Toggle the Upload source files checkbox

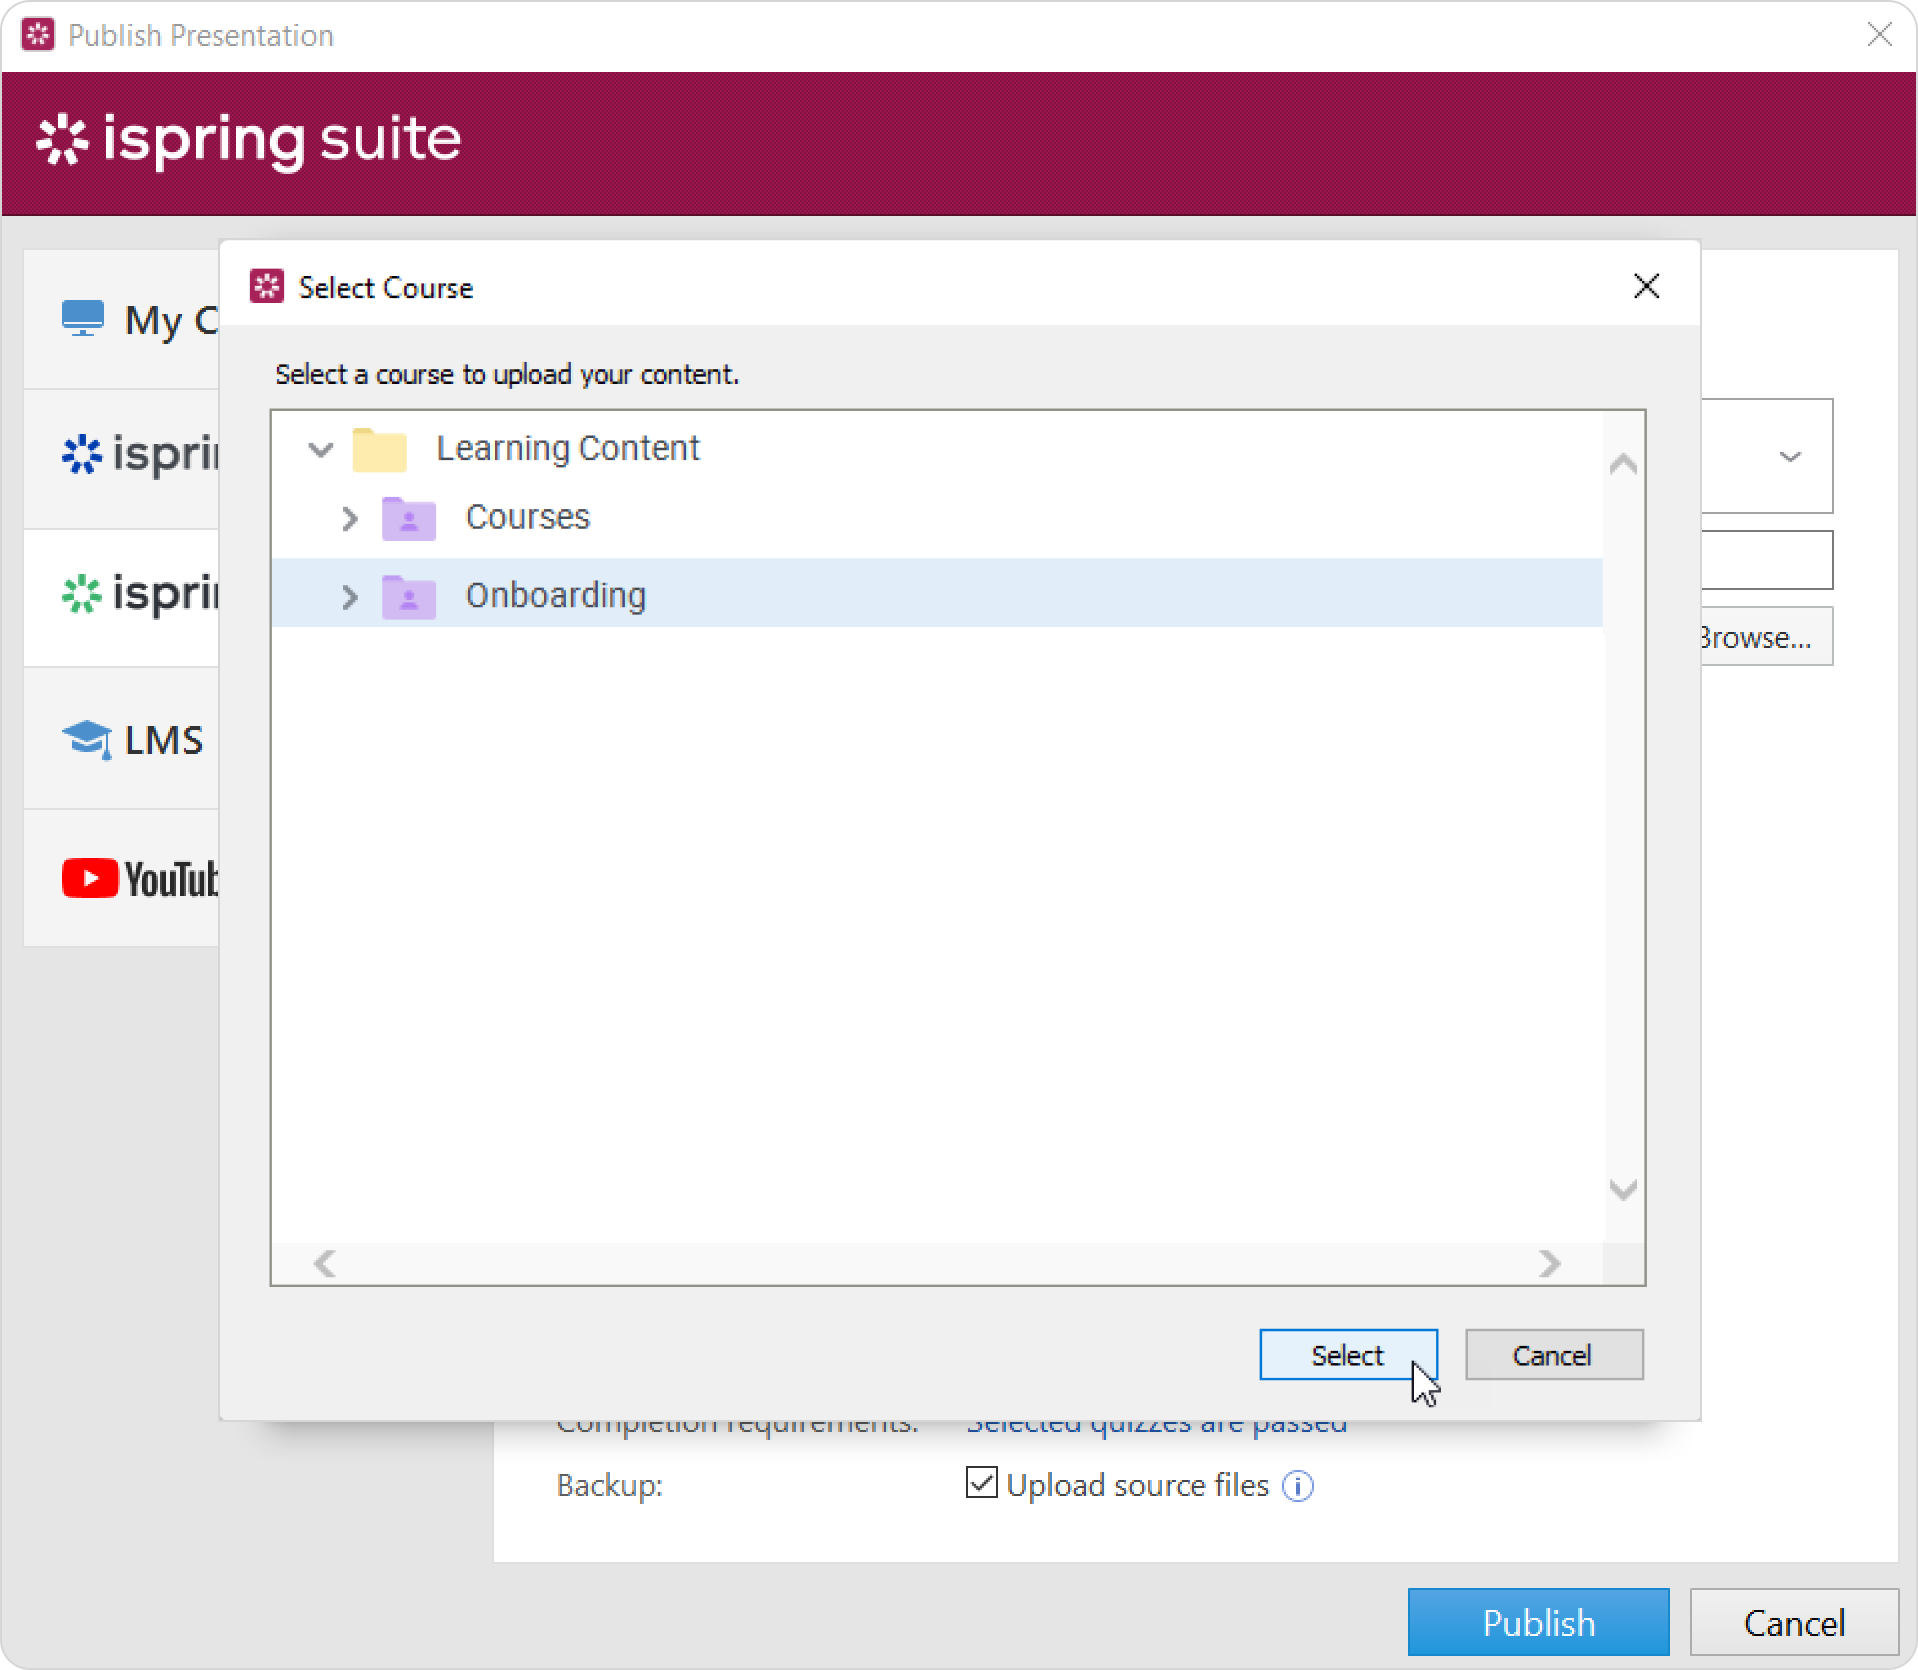pyautogui.click(x=981, y=1483)
